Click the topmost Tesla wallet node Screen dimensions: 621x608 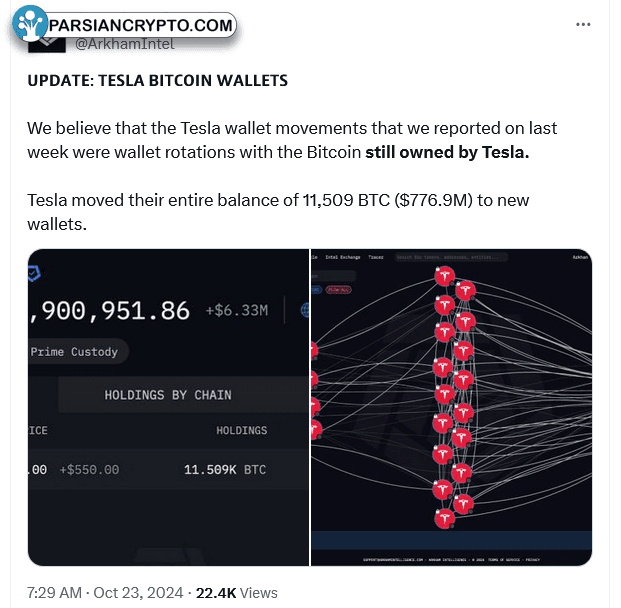(x=444, y=276)
